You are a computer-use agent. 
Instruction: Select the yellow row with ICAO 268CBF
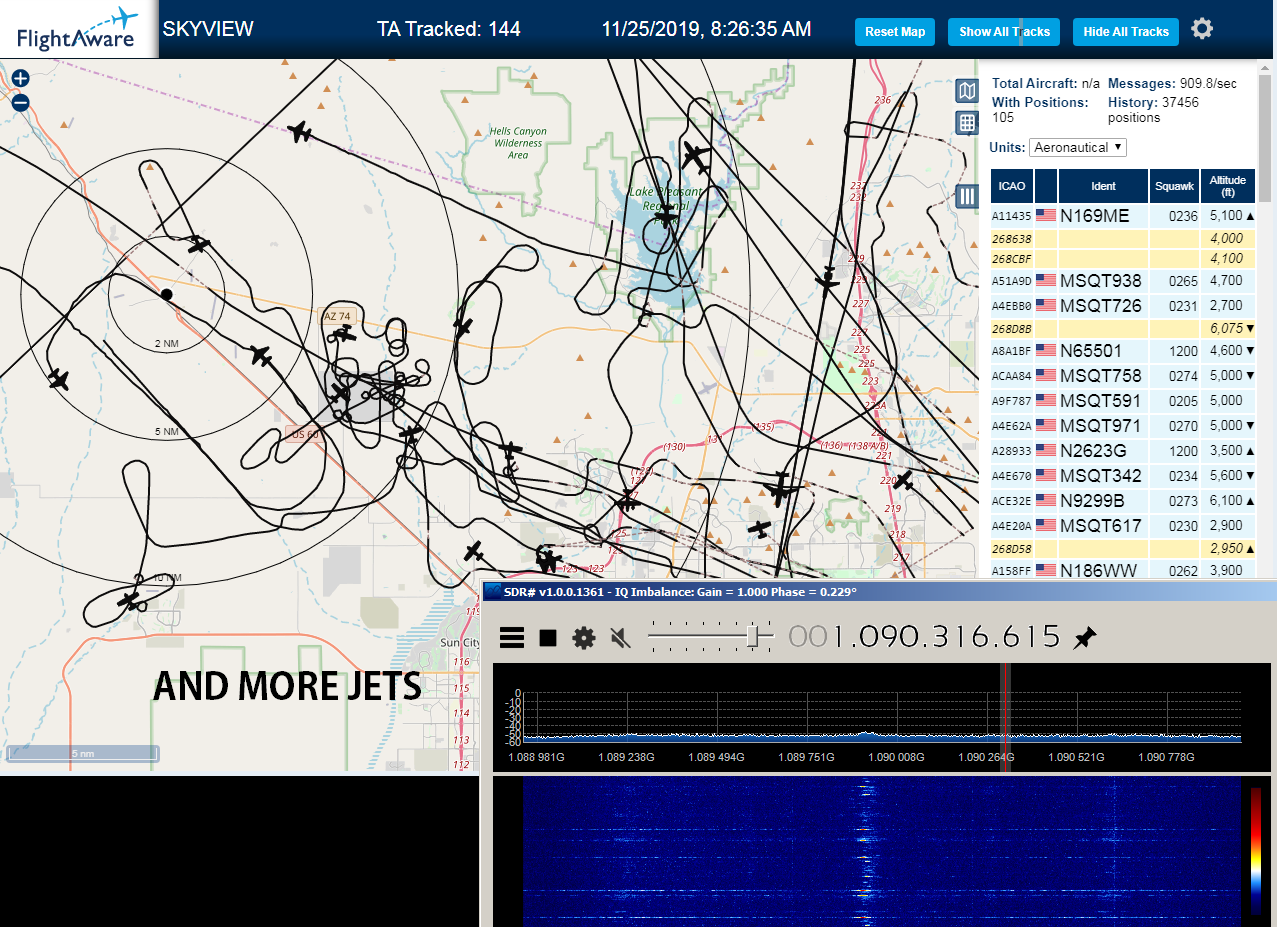click(x=1123, y=259)
